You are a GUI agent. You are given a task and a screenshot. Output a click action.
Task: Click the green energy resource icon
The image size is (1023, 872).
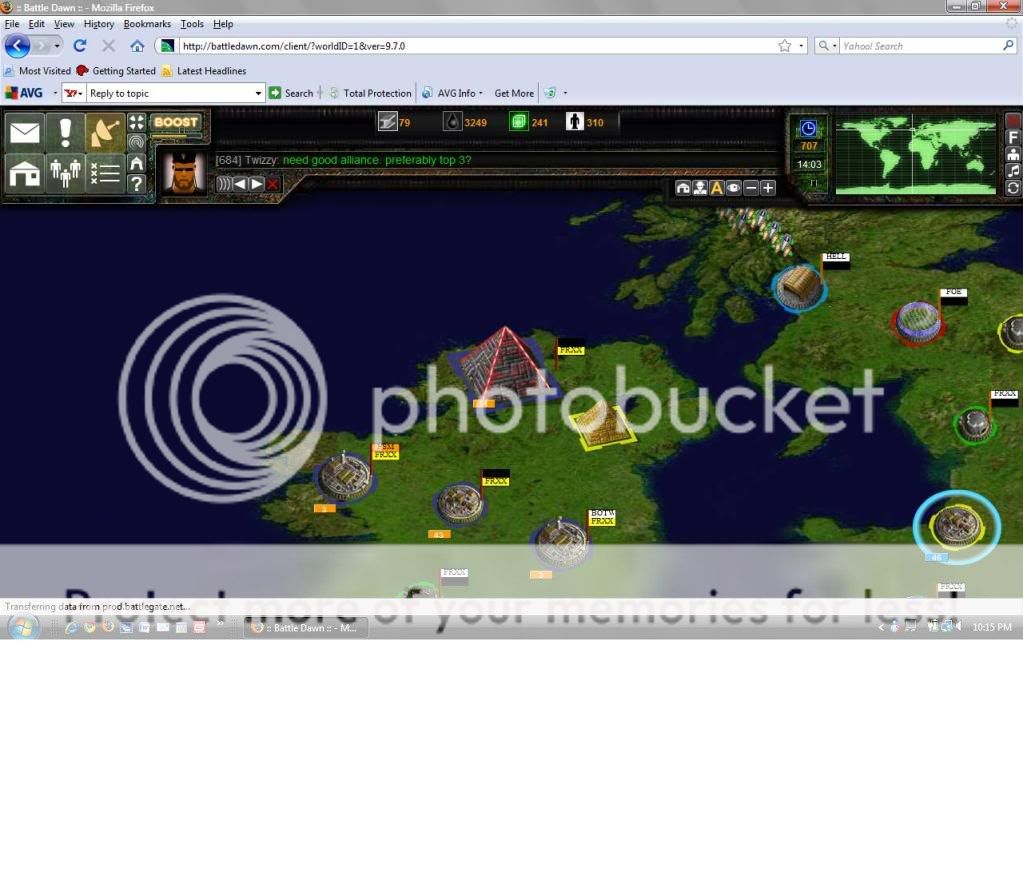click(x=519, y=122)
